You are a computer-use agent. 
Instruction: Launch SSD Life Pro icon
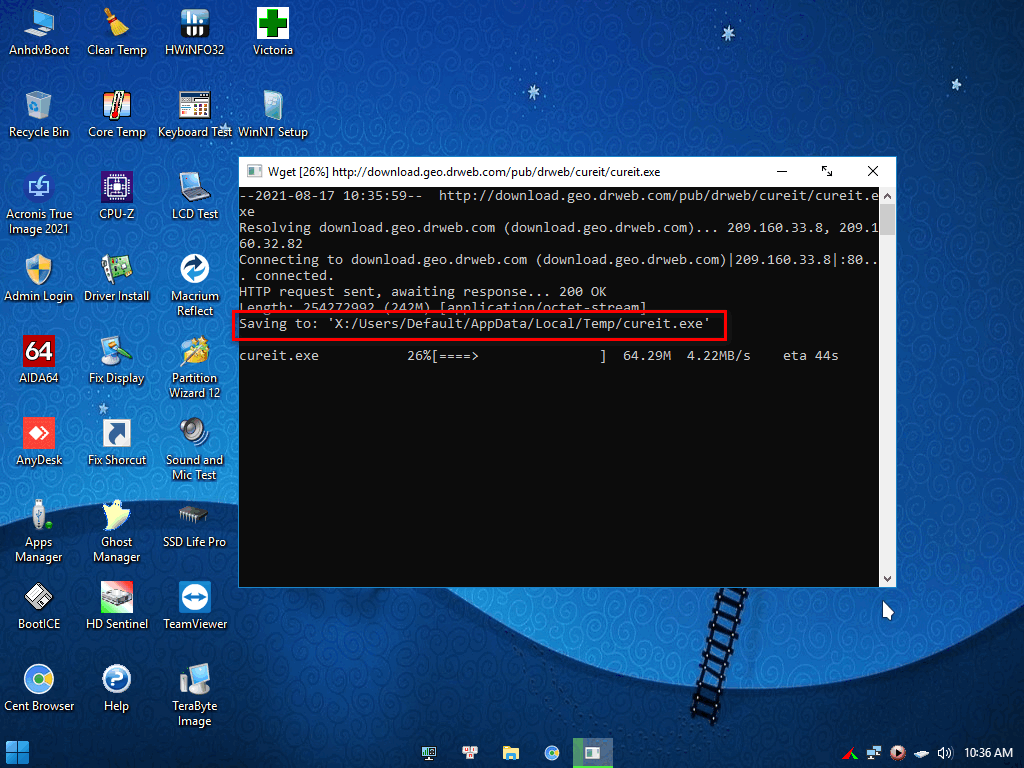(x=195, y=524)
